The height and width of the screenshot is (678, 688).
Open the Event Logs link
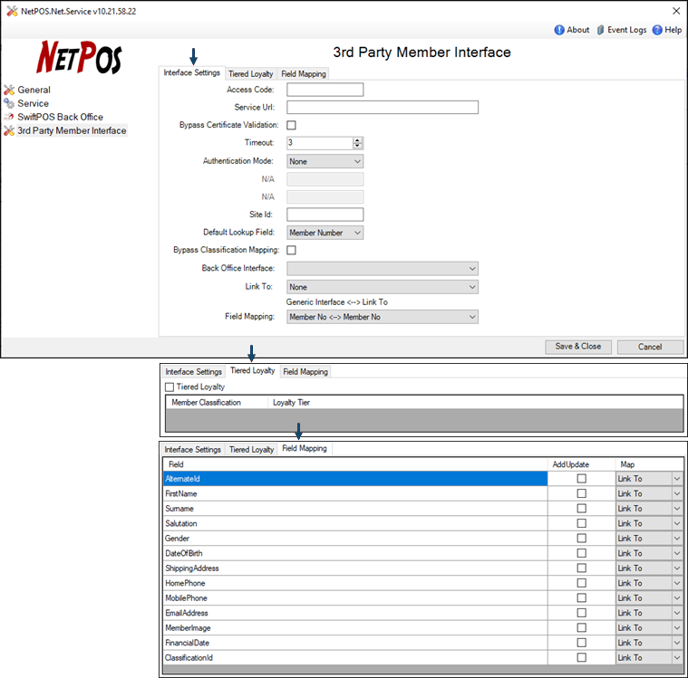coord(627,30)
